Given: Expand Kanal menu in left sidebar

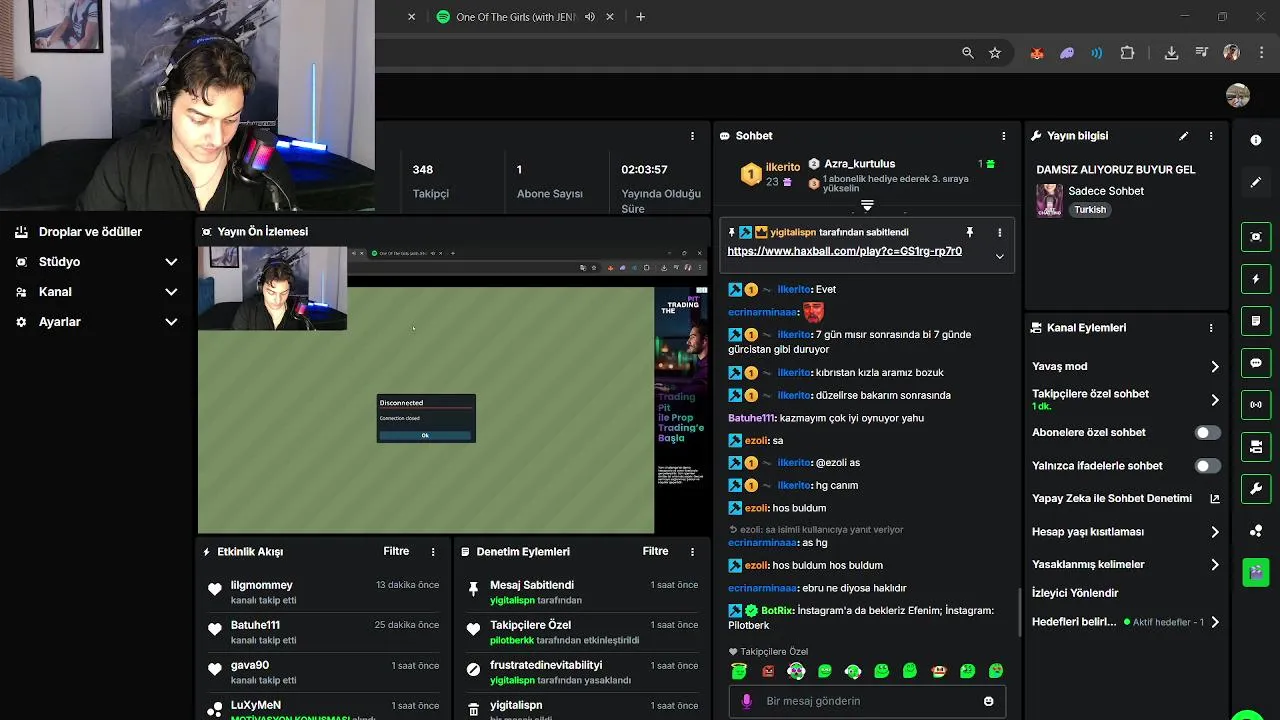Looking at the screenshot, I should (x=171, y=292).
